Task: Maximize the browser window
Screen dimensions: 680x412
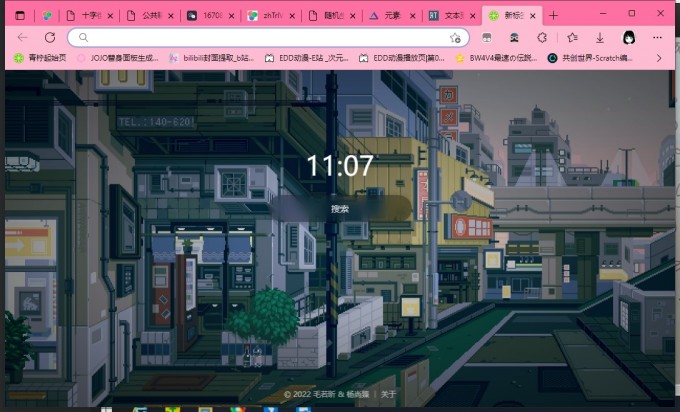Action: 632,13
